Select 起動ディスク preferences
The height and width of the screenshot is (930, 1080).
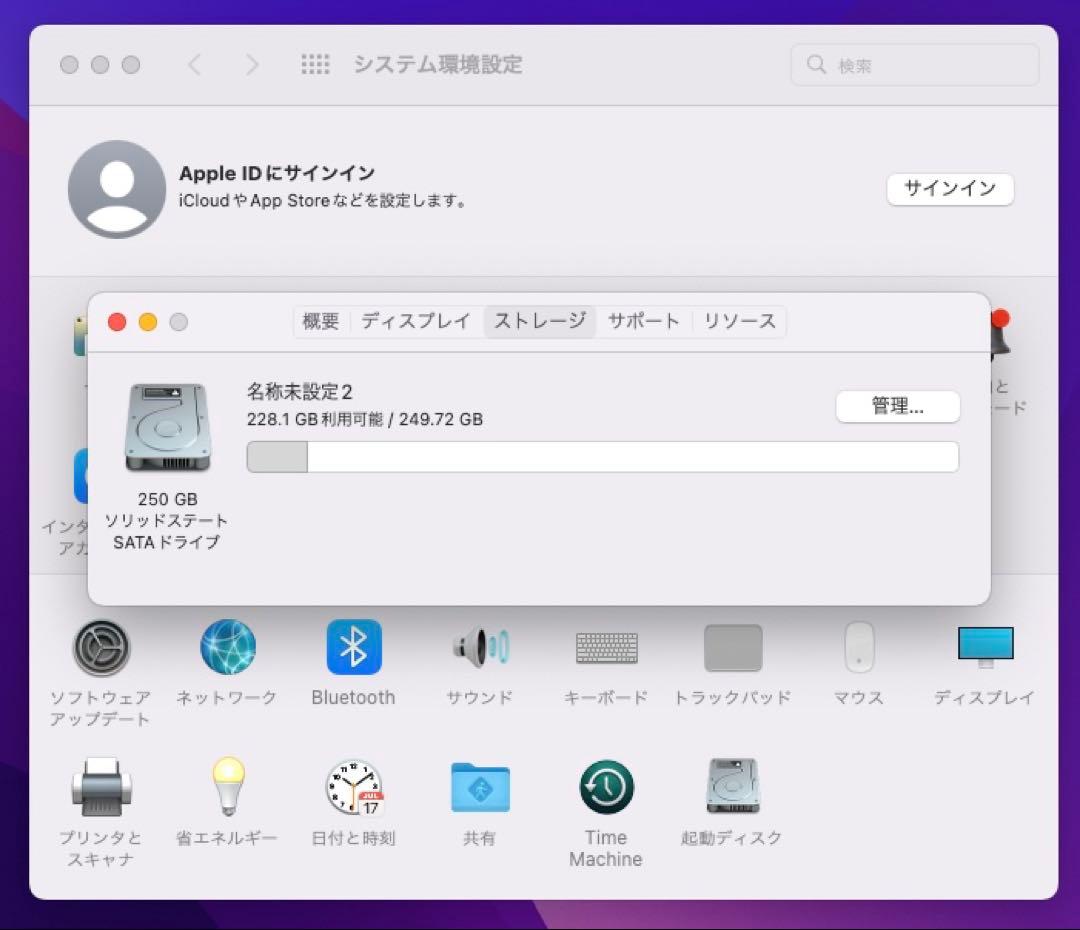point(732,788)
